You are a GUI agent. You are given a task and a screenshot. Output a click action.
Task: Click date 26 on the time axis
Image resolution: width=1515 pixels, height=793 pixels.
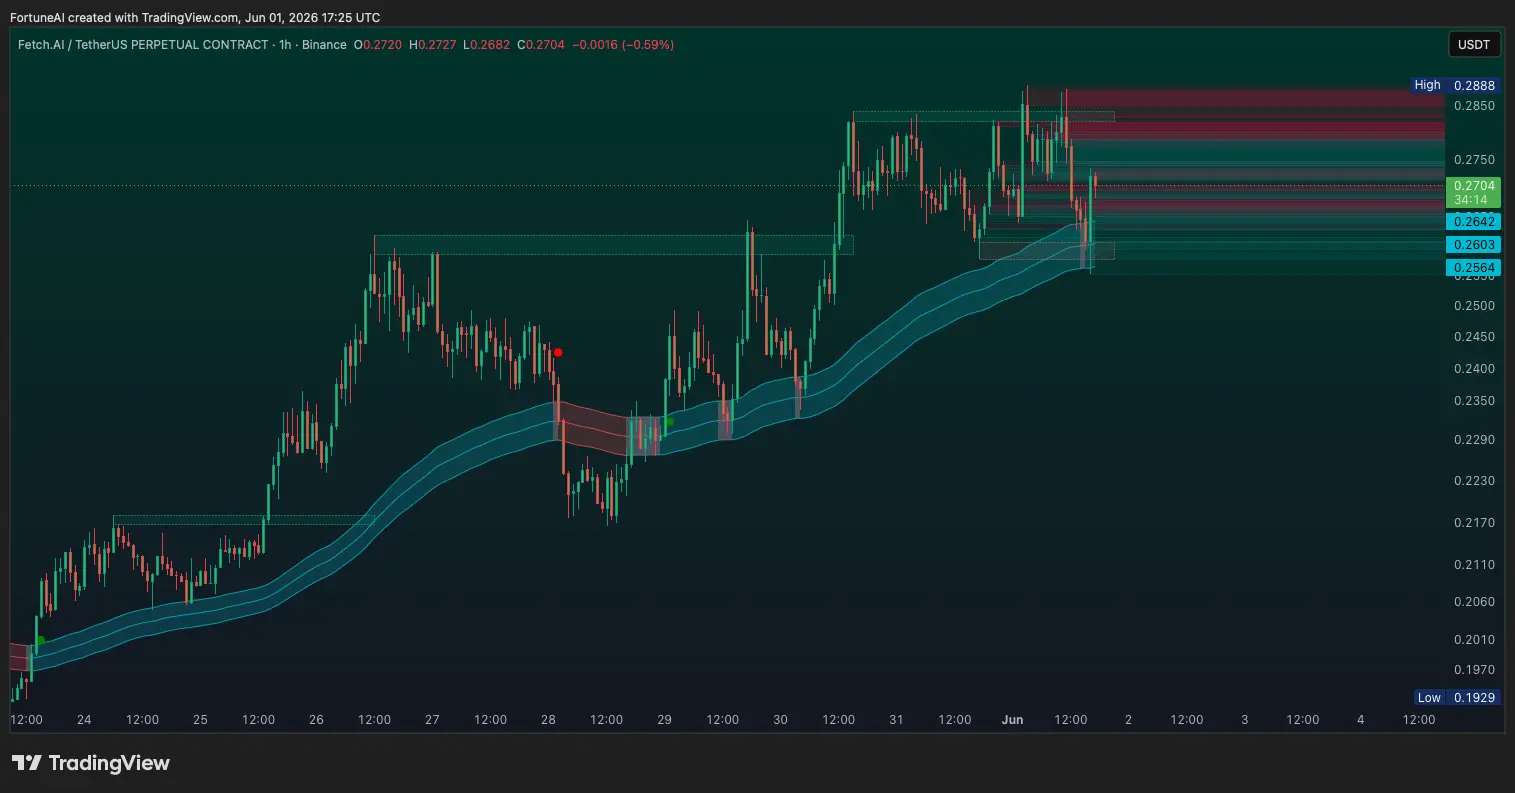316,720
